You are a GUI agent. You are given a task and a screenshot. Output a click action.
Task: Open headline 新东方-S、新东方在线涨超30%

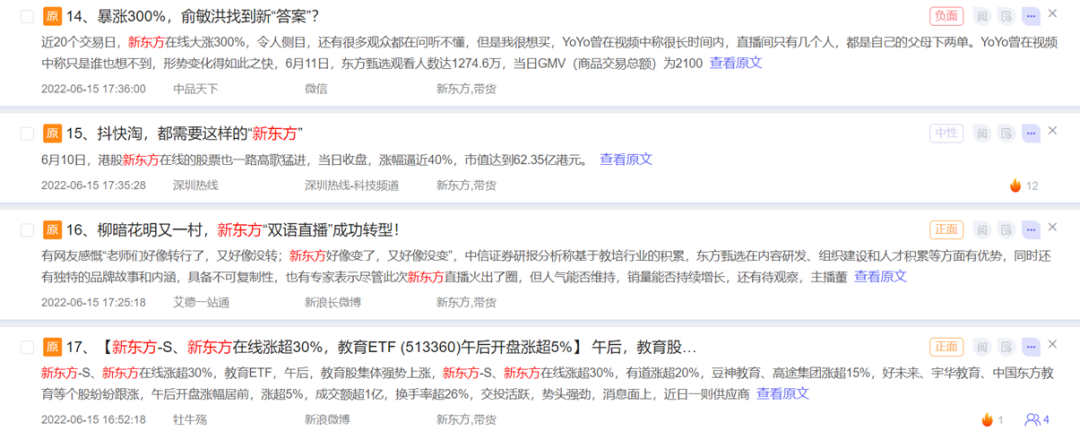tap(382, 346)
